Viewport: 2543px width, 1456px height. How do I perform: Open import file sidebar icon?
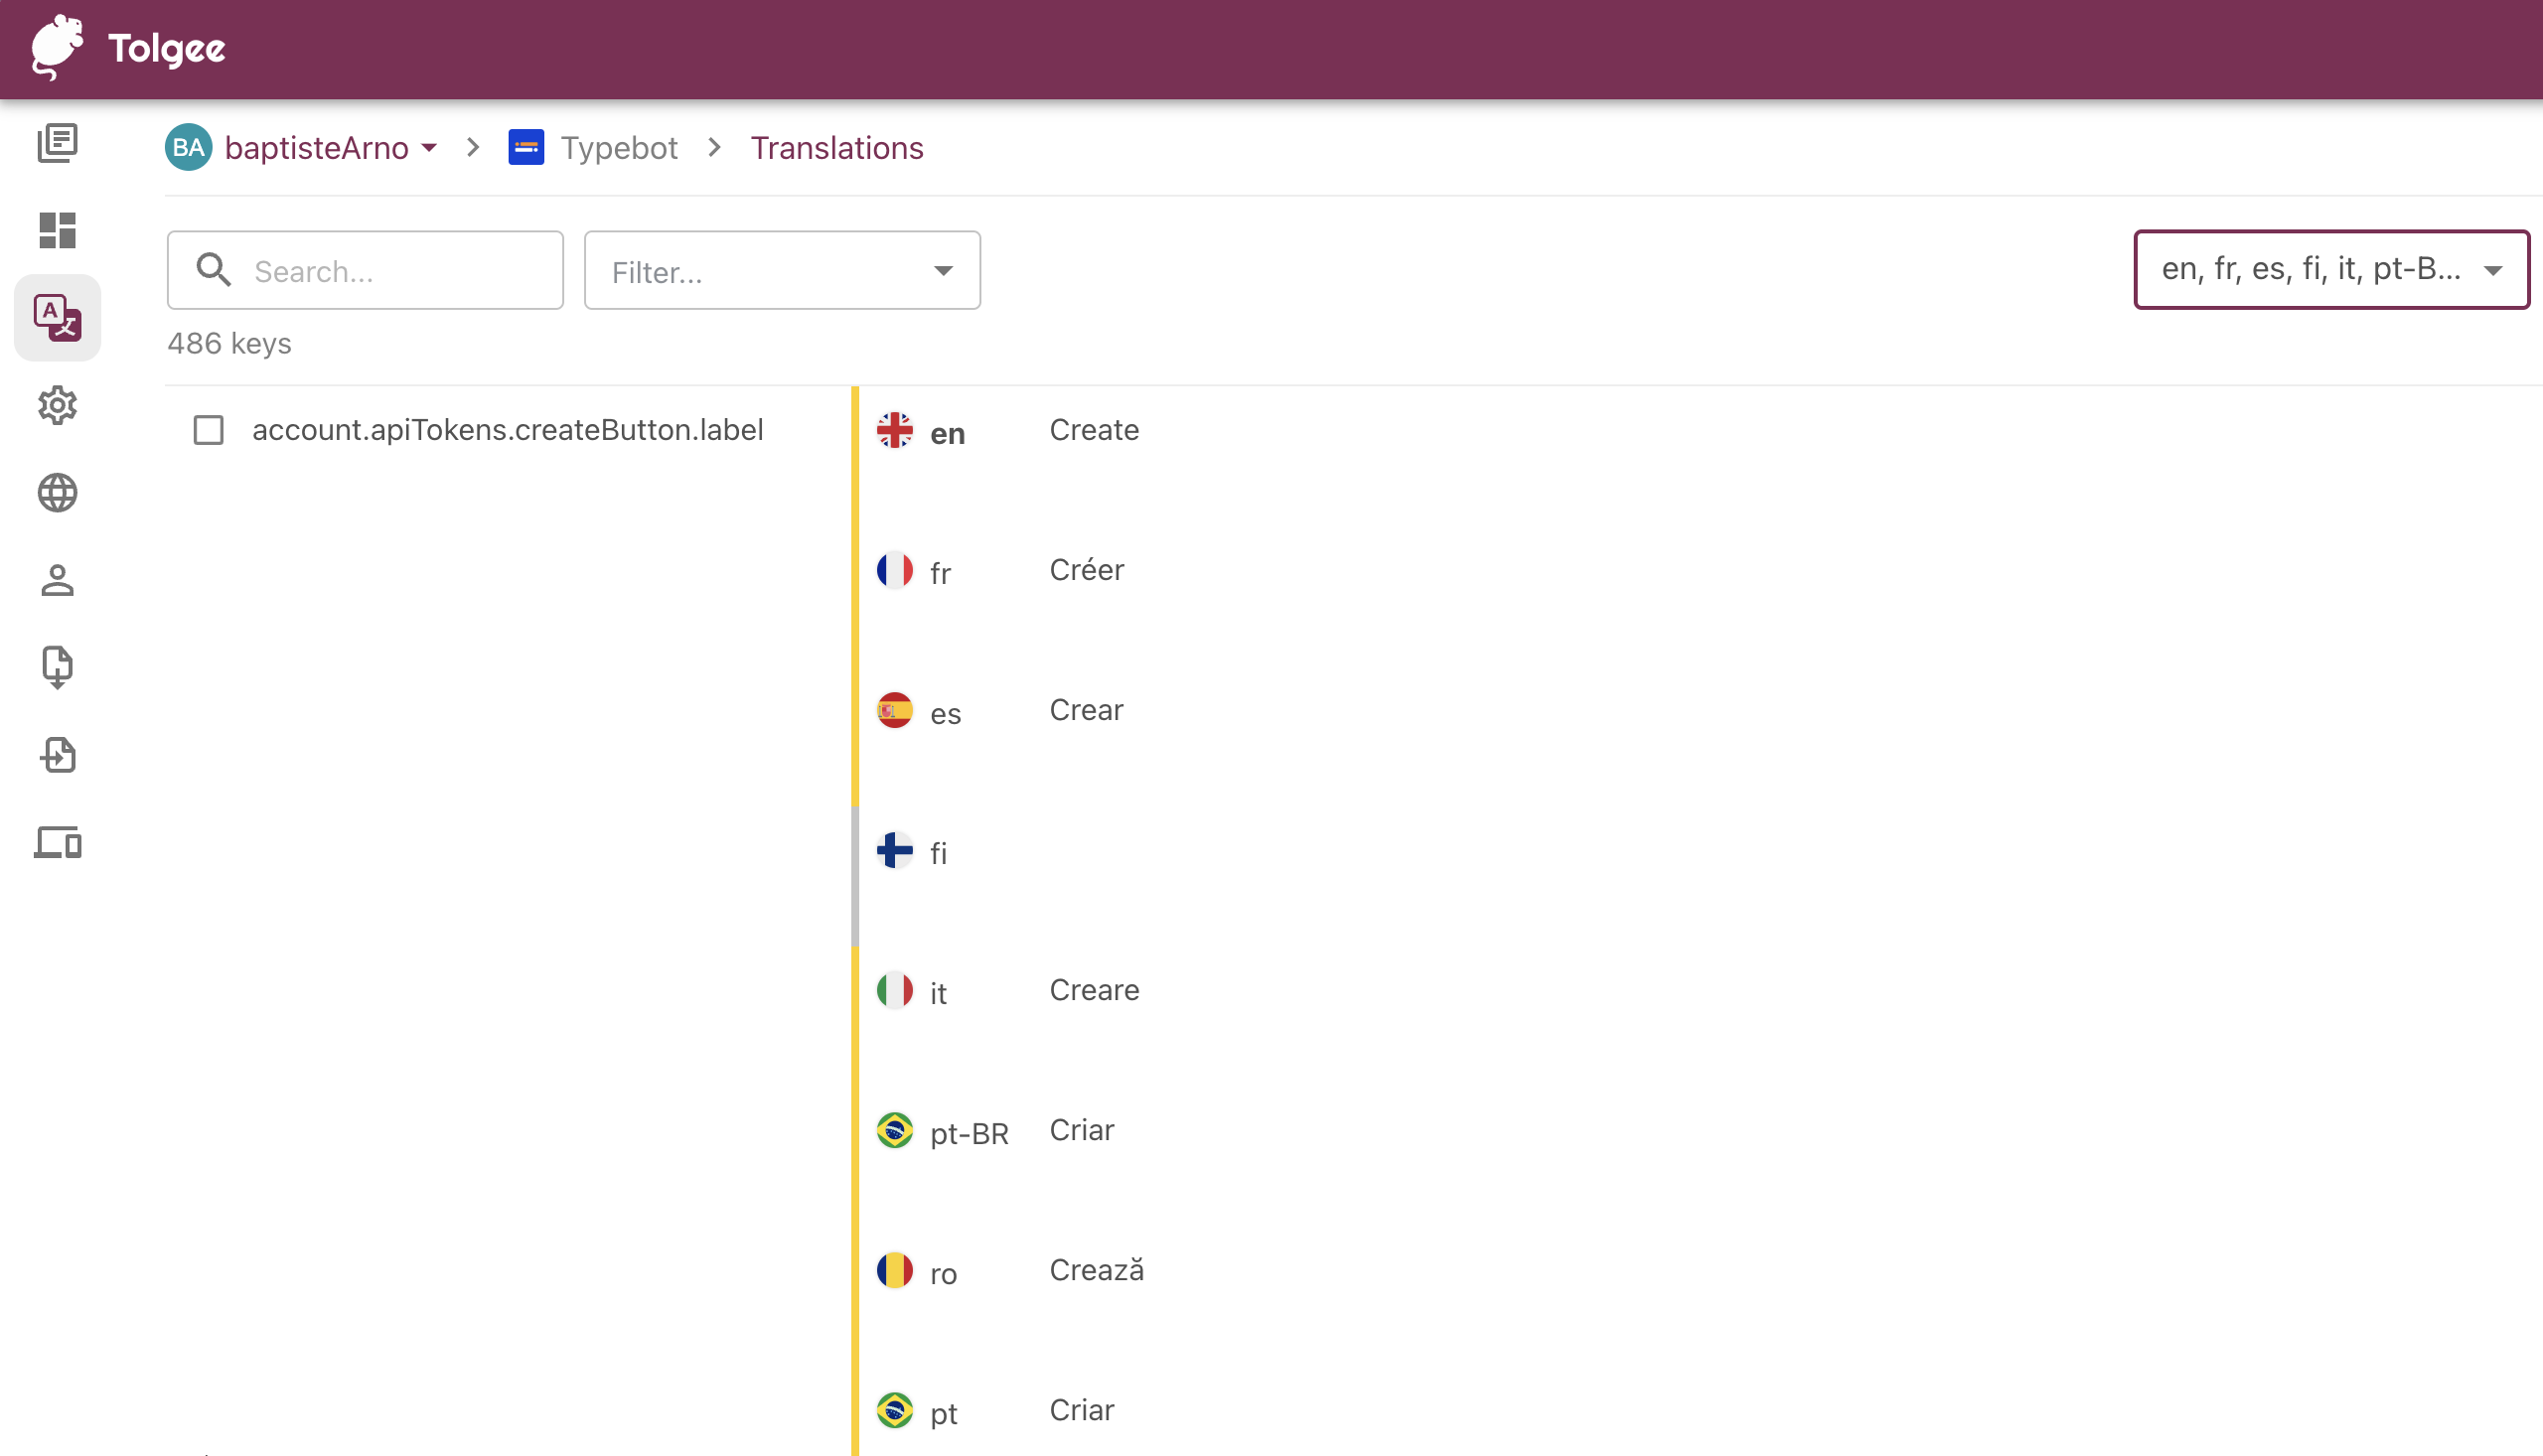pyautogui.click(x=57, y=667)
